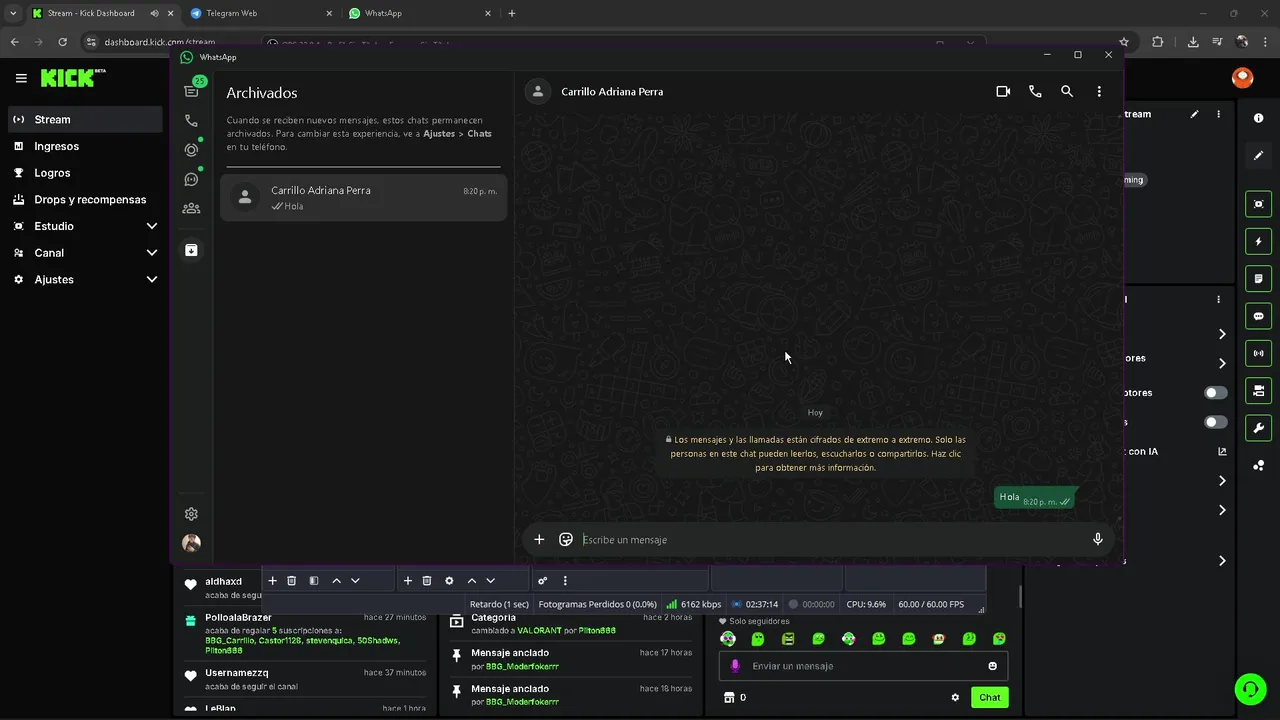Open archived chat Carrillo Adriana Perra
The width and height of the screenshot is (1280, 720).
(363, 197)
